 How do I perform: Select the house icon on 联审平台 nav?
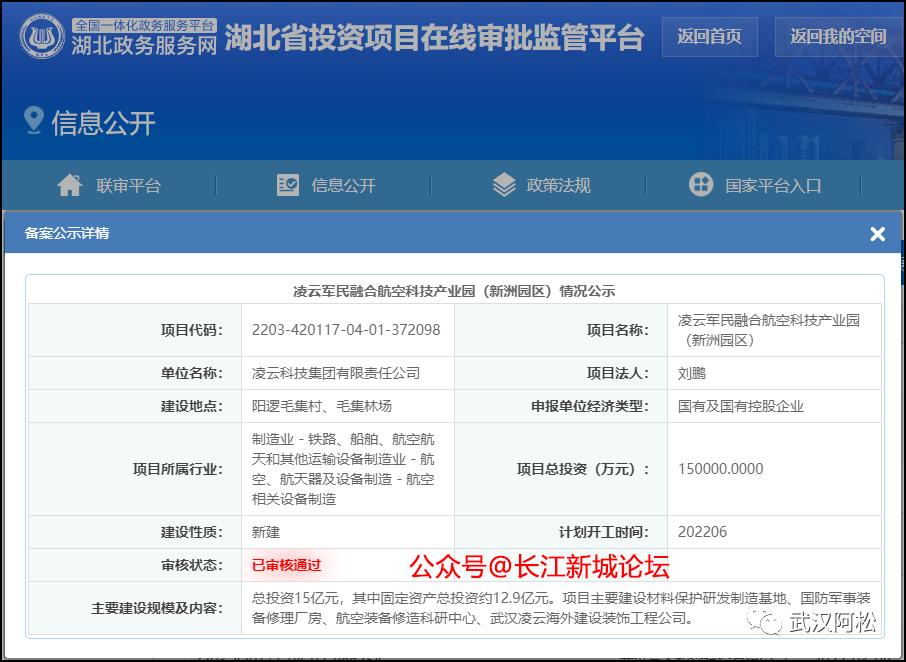pos(68,184)
